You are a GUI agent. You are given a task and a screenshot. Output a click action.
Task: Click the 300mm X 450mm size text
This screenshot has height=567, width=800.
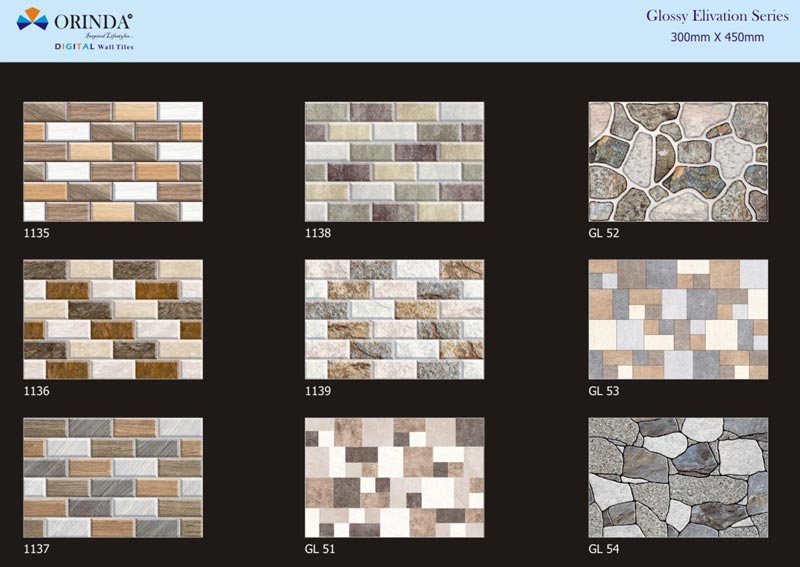(x=717, y=37)
